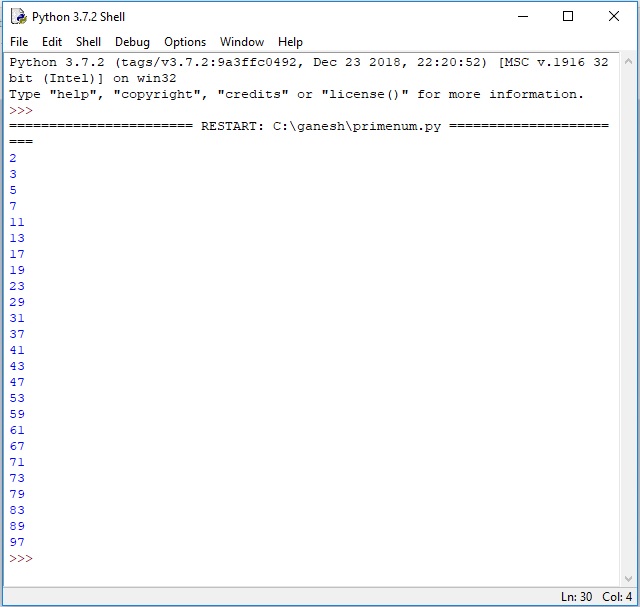The image size is (640, 607).
Task: Click the 'Type "help", "copyright"' info line
Action: 296,94
